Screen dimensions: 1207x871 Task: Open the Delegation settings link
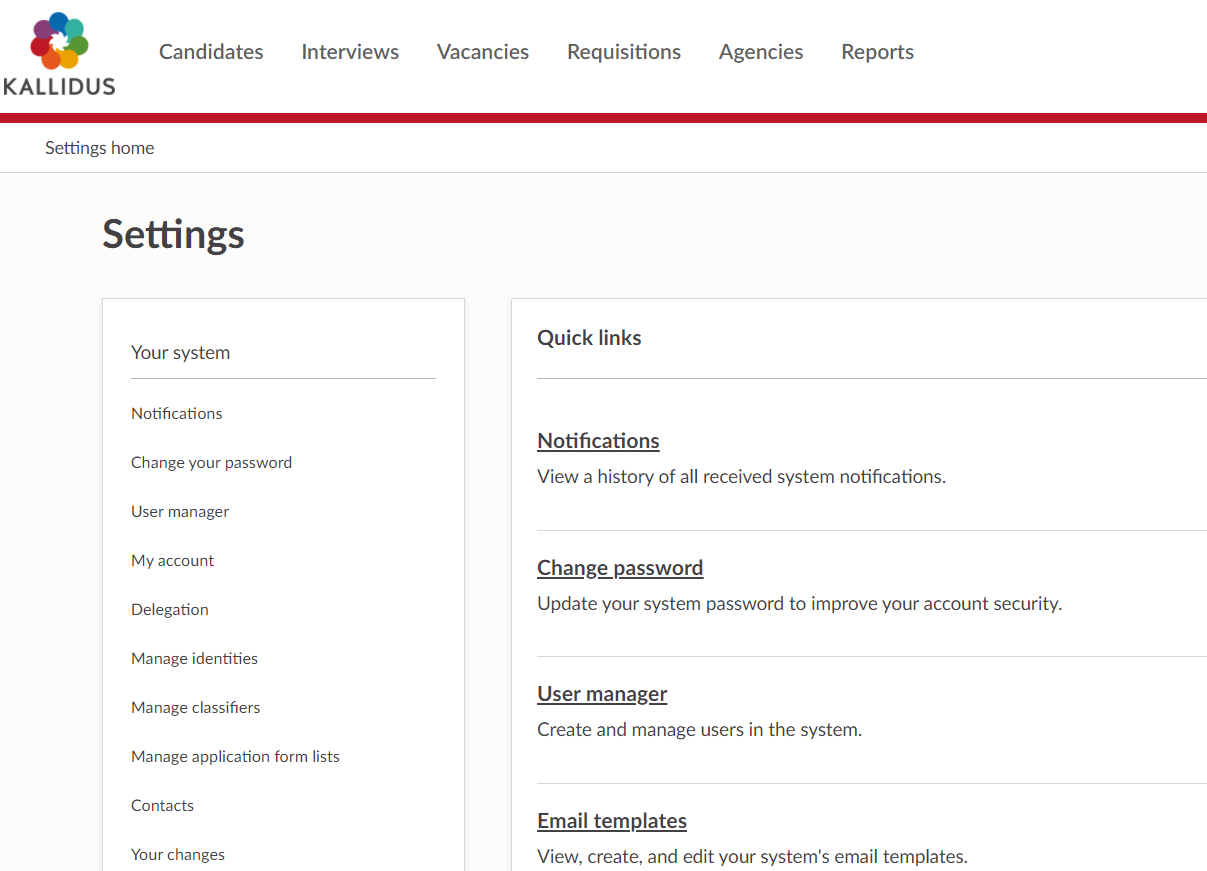170,610
